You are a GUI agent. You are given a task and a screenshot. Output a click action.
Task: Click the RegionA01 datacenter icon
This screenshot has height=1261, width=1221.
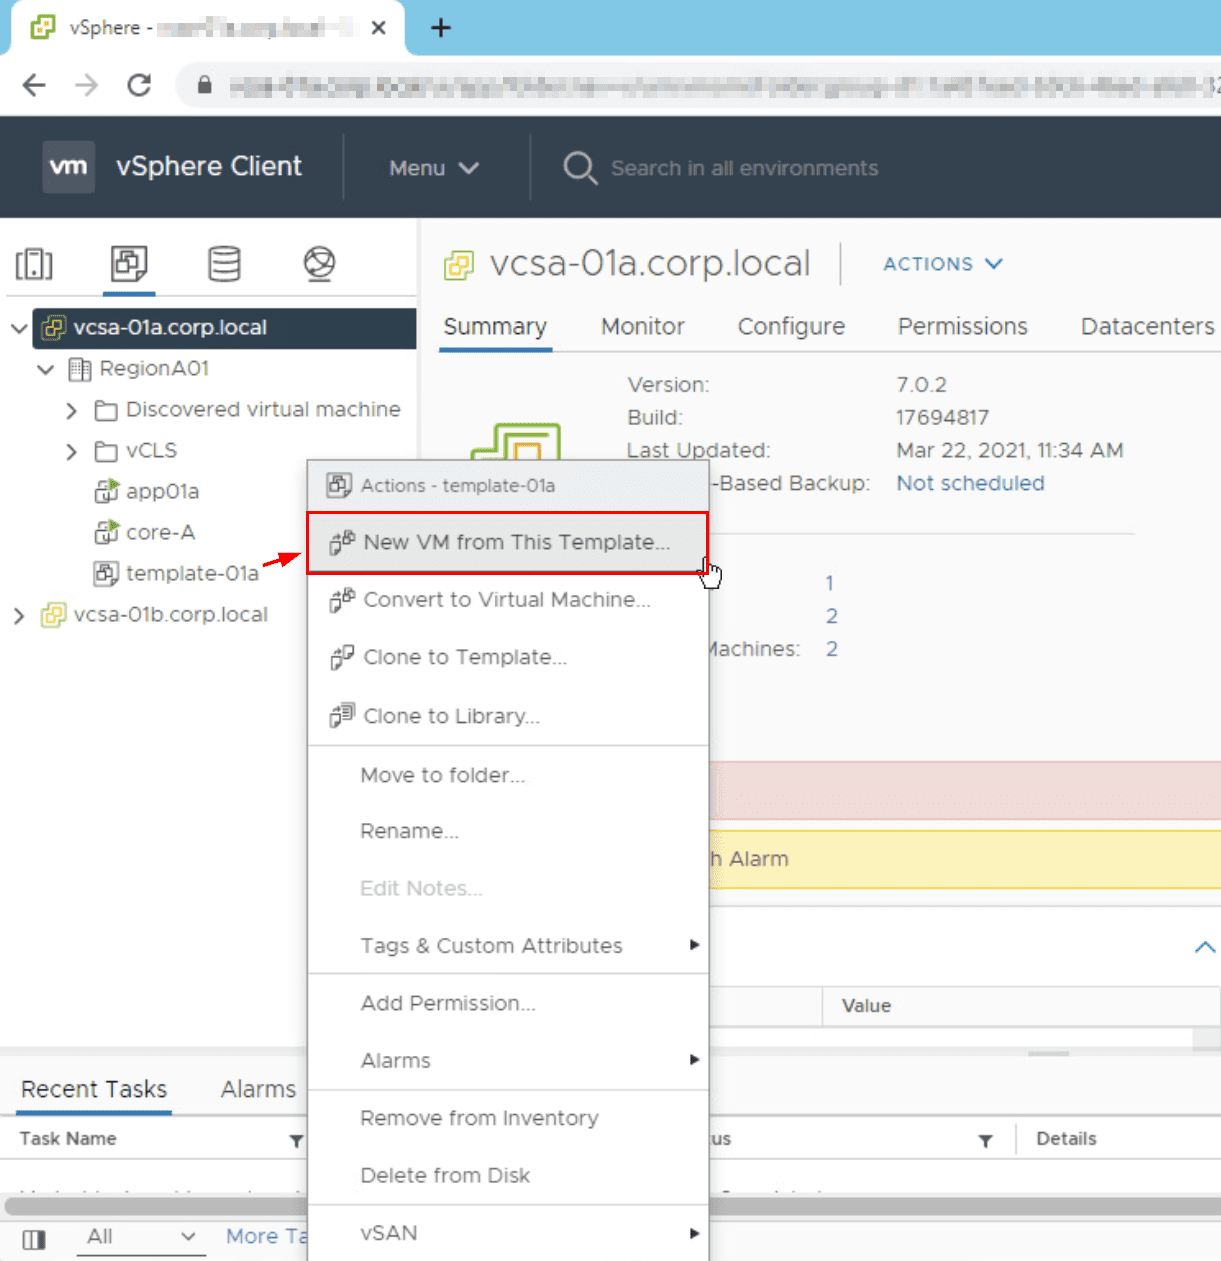pos(80,369)
